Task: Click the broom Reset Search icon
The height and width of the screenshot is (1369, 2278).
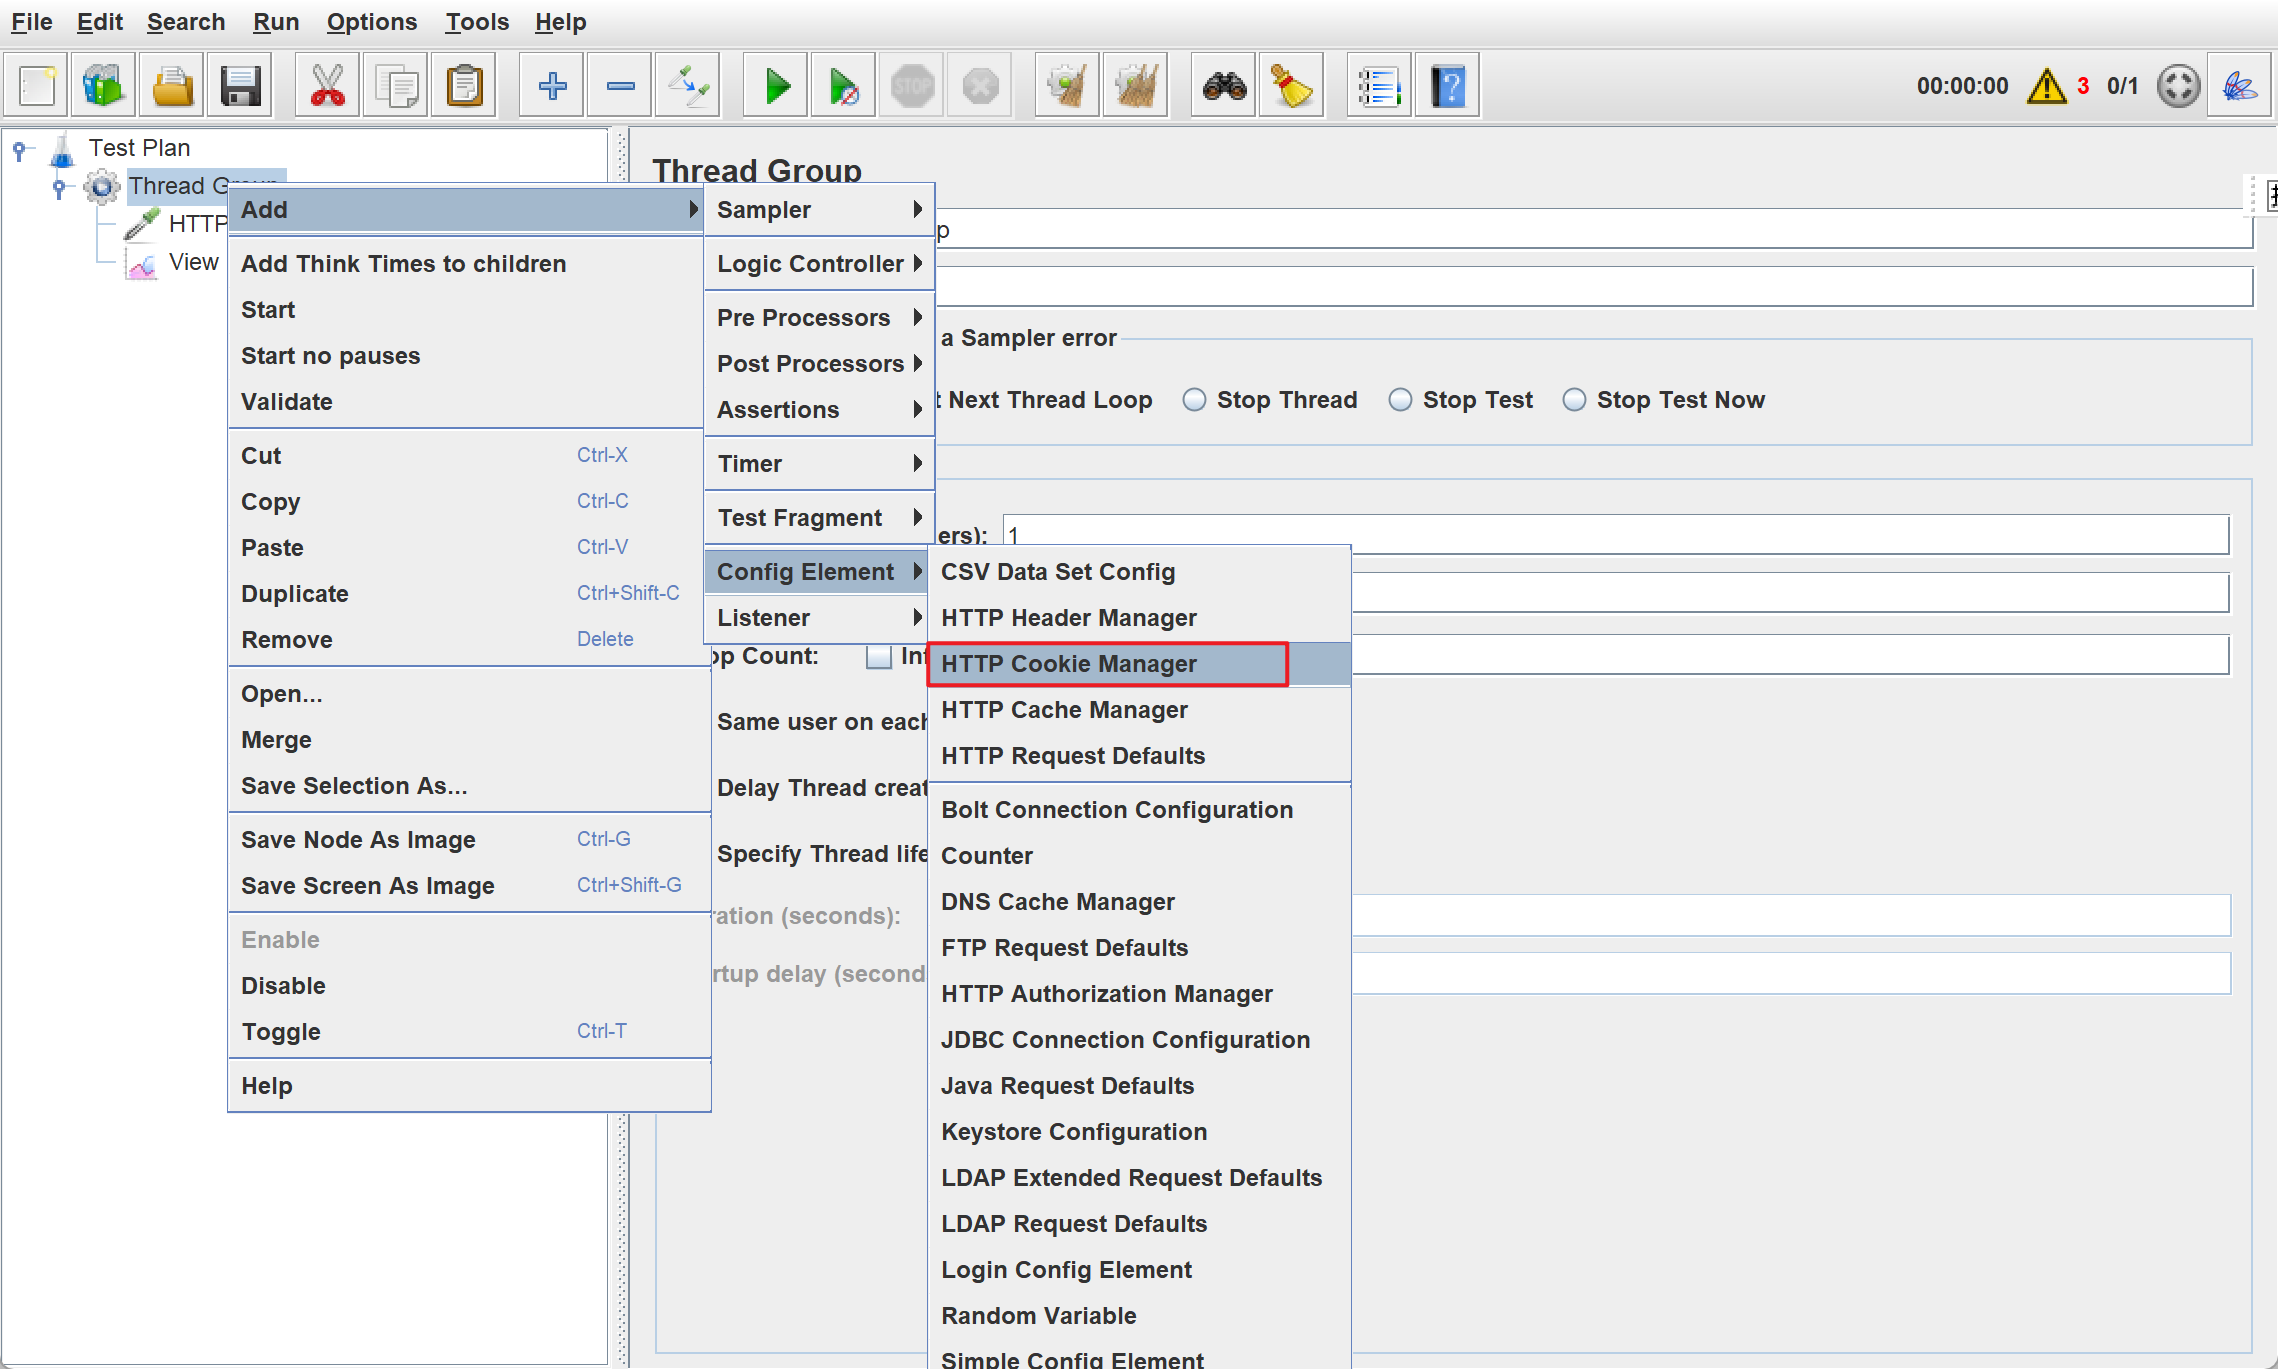Action: pyautogui.click(x=1291, y=87)
